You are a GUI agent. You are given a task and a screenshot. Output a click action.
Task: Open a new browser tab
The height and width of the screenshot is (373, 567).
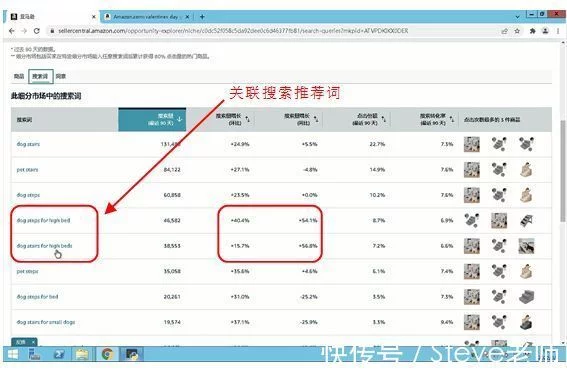202,17
